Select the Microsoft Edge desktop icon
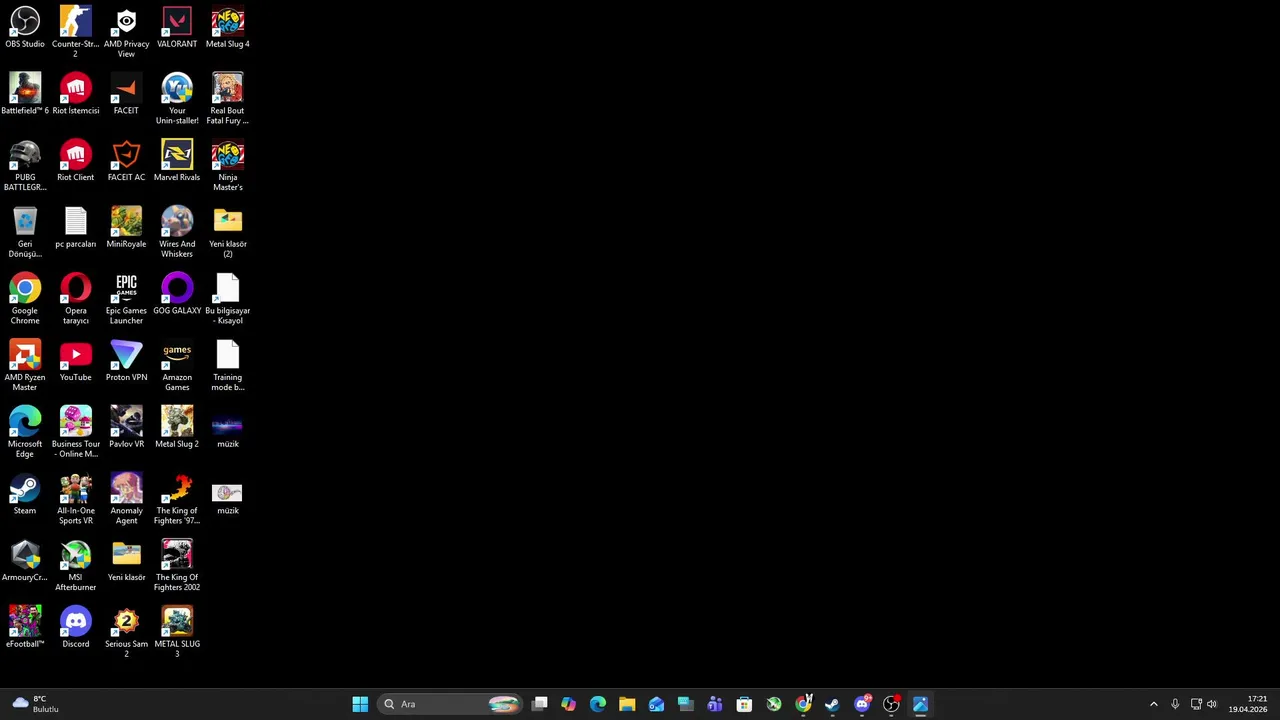Screen dimensions: 1280x720 (25, 432)
